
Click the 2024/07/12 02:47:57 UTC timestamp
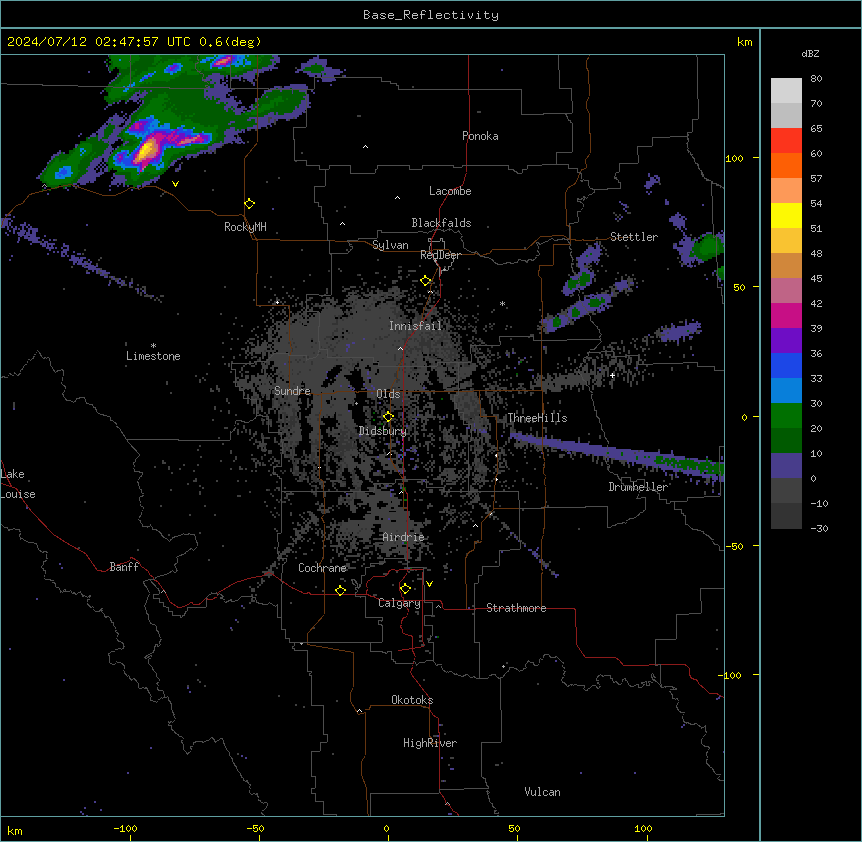point(100,42)
